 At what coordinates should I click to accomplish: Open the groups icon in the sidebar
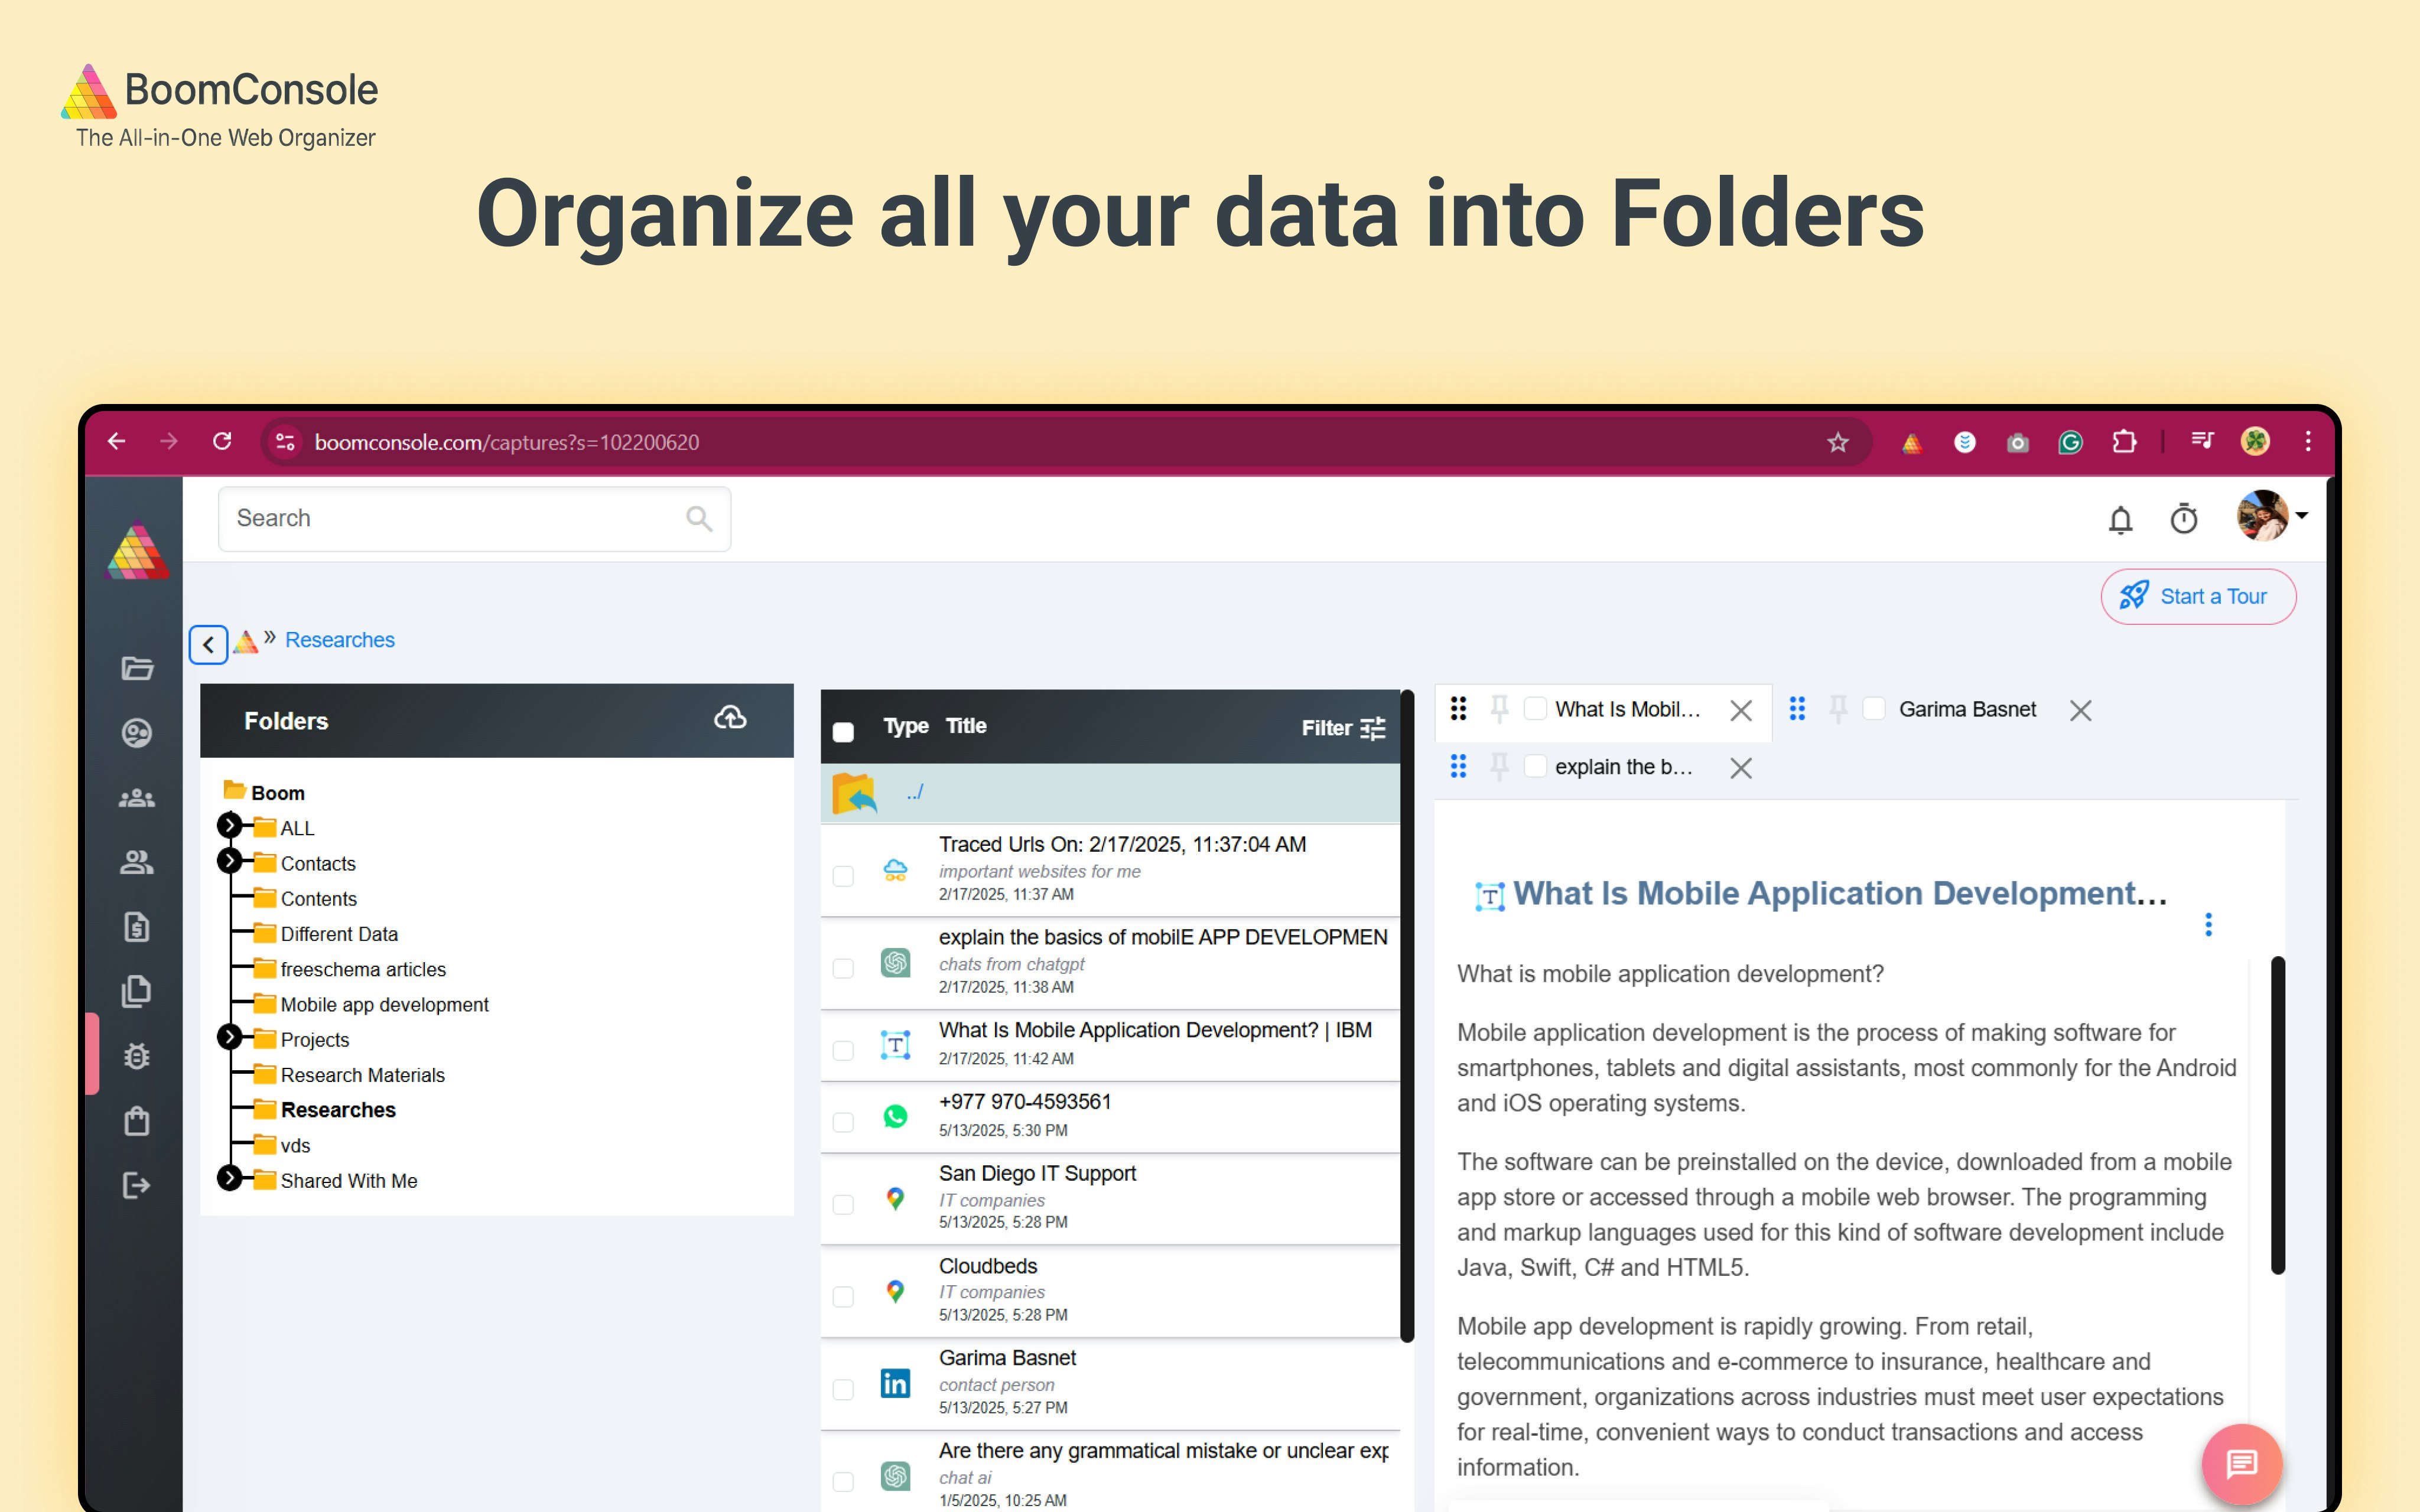(137, 798)
